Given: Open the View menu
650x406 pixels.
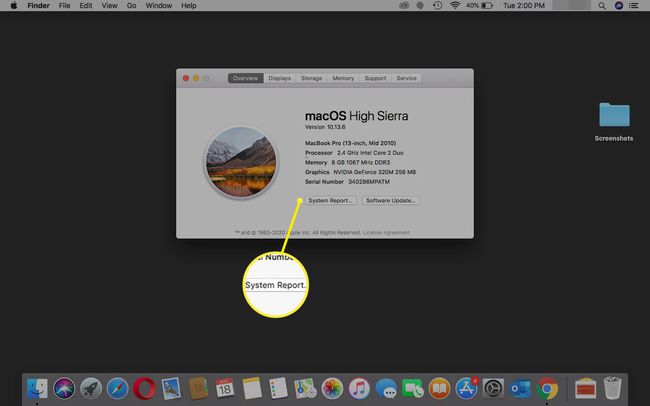Looking at the screenshot, I should [x=109, y=6].
